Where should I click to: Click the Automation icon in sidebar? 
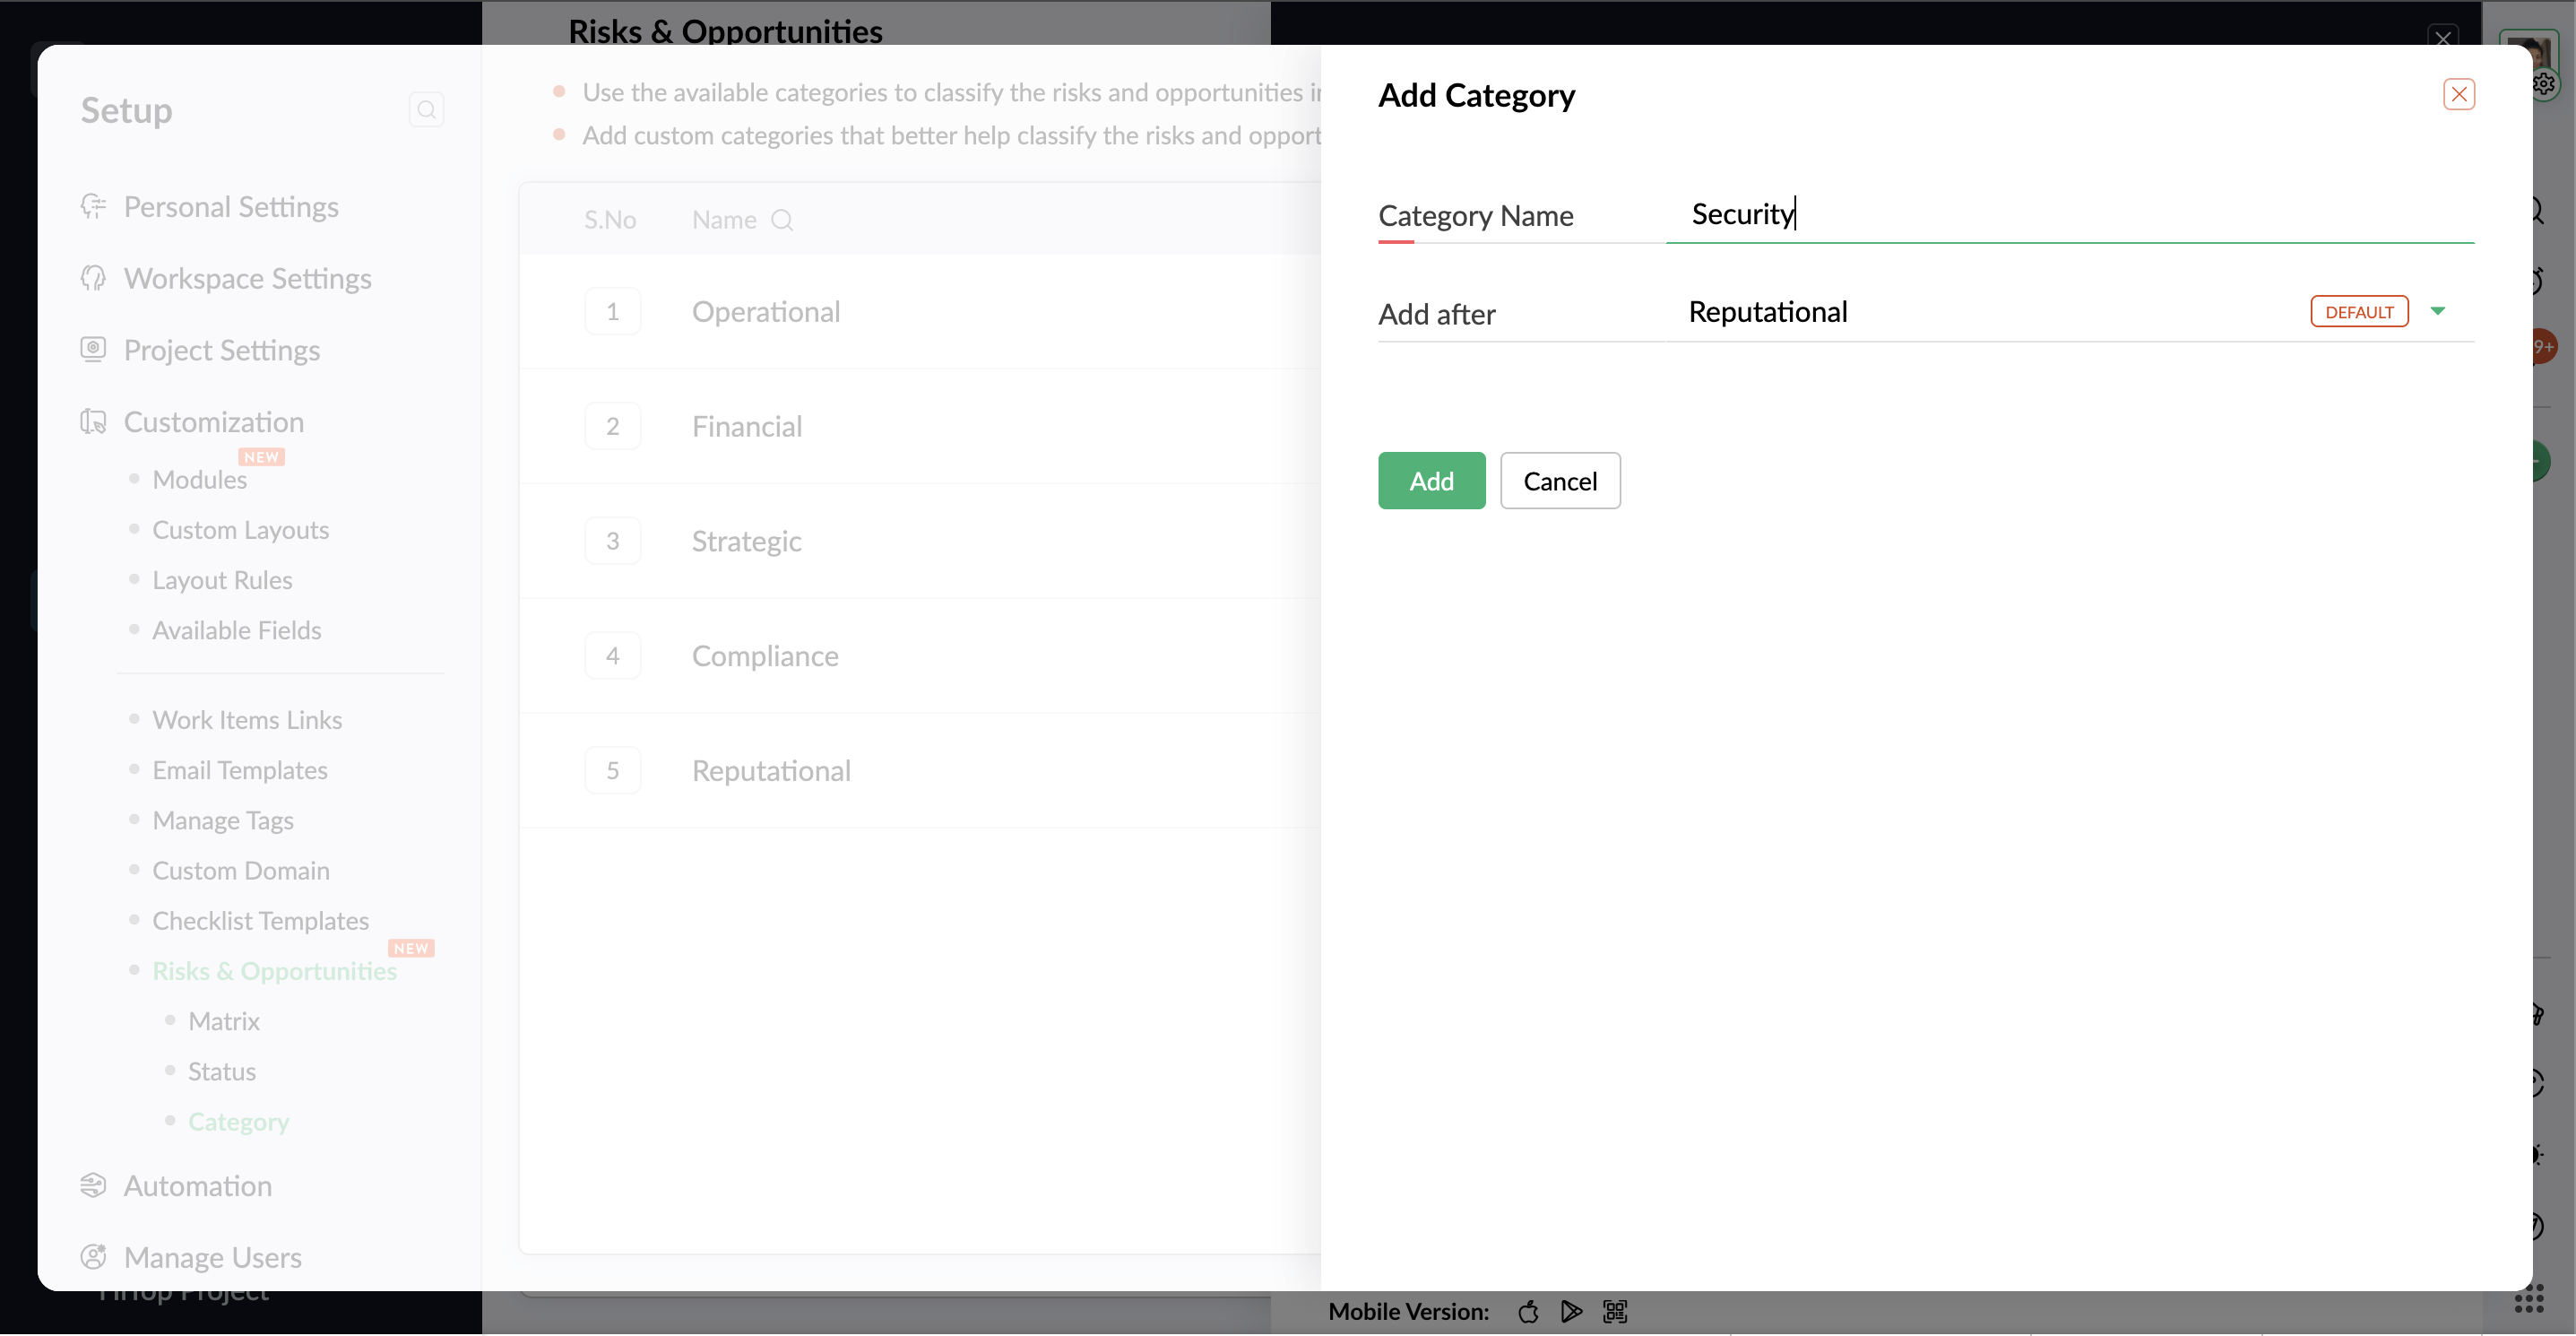[93, 1185]
